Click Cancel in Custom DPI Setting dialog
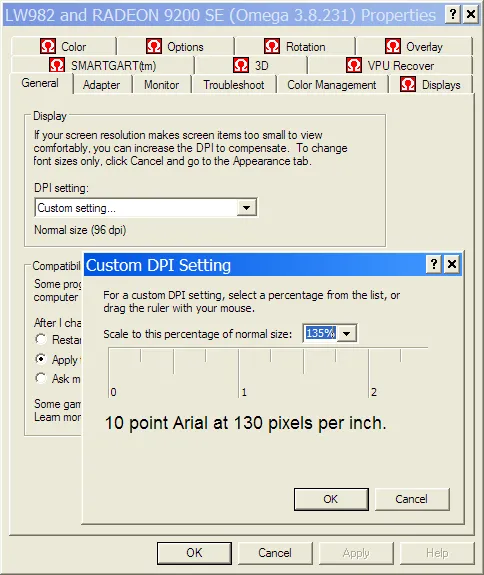 point(412,499)
